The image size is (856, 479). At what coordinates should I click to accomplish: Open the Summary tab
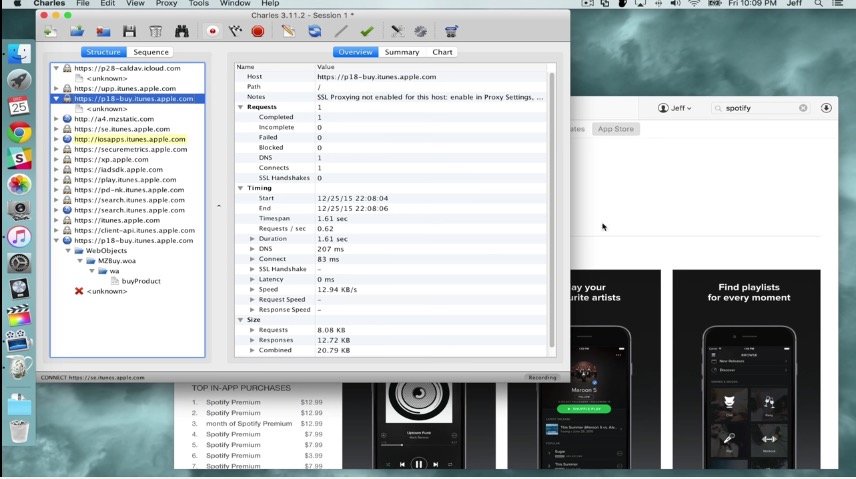tap(402, 52)
